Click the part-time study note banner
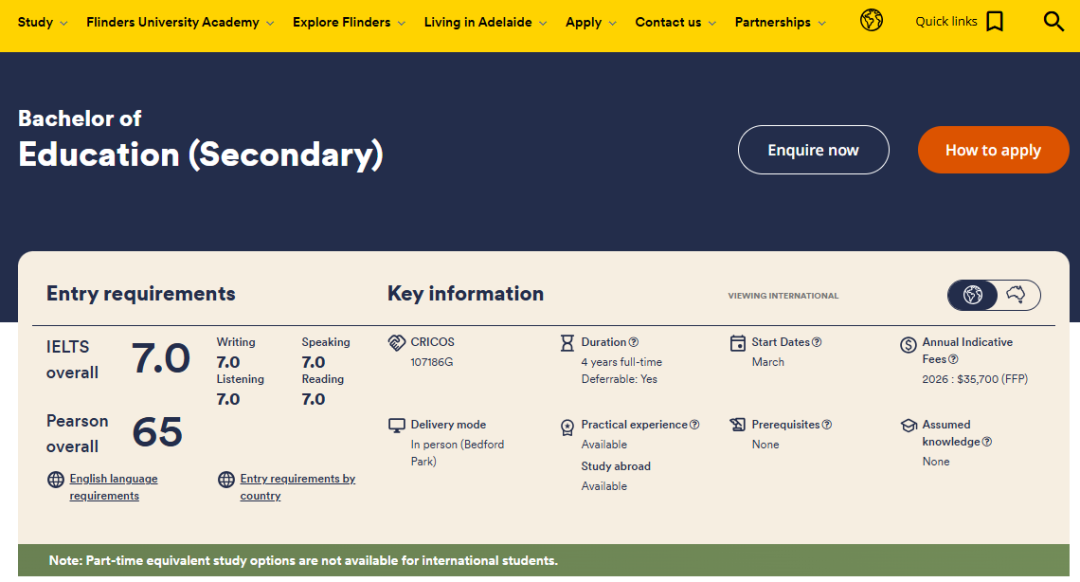 click(543, 561)
